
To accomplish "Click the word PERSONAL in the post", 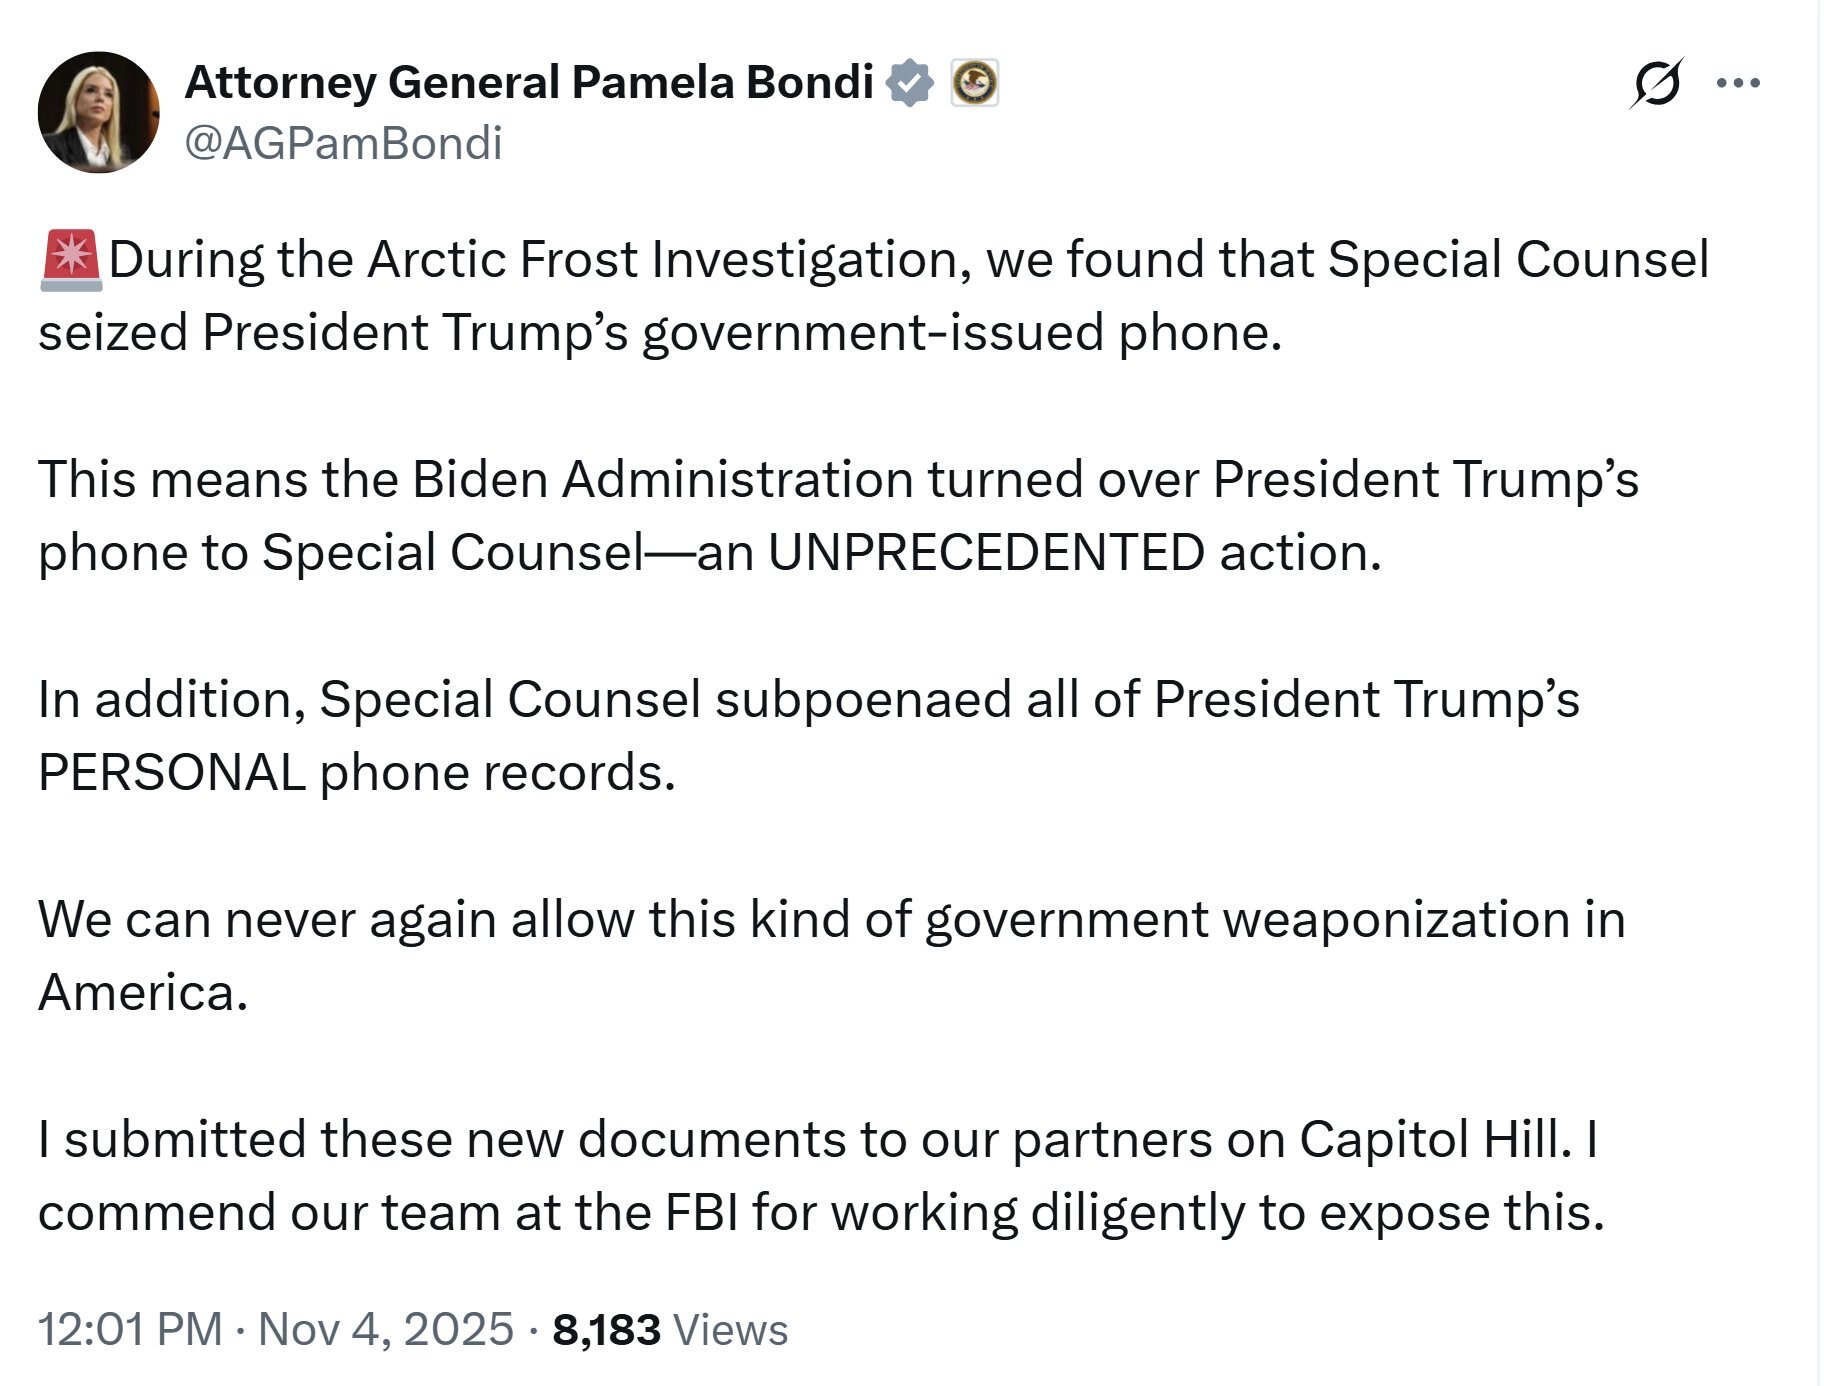I will coord(171,772).
